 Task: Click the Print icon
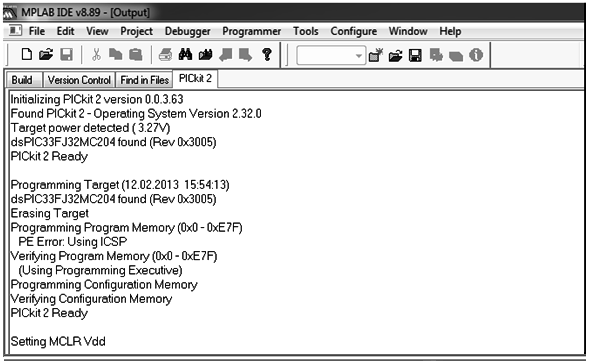pyautogui.click(x=165, y=55)
